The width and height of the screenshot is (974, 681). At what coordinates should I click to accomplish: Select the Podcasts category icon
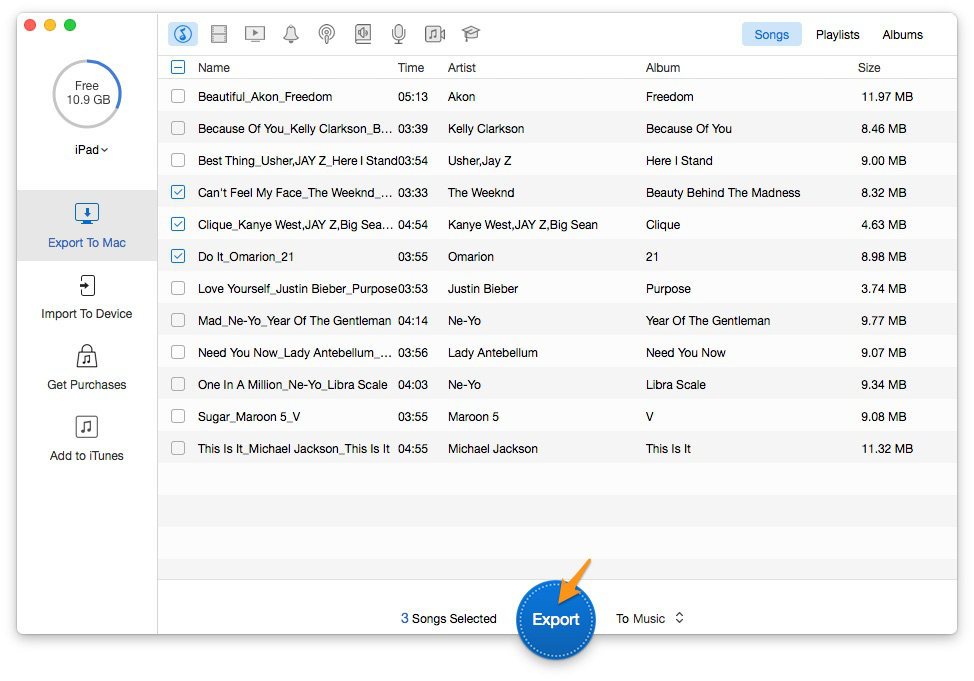click(326, 33)
